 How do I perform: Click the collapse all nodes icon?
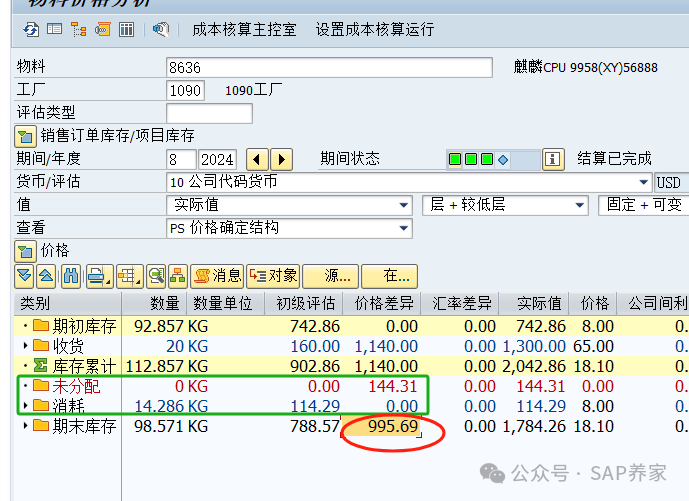tap(47, 276)
